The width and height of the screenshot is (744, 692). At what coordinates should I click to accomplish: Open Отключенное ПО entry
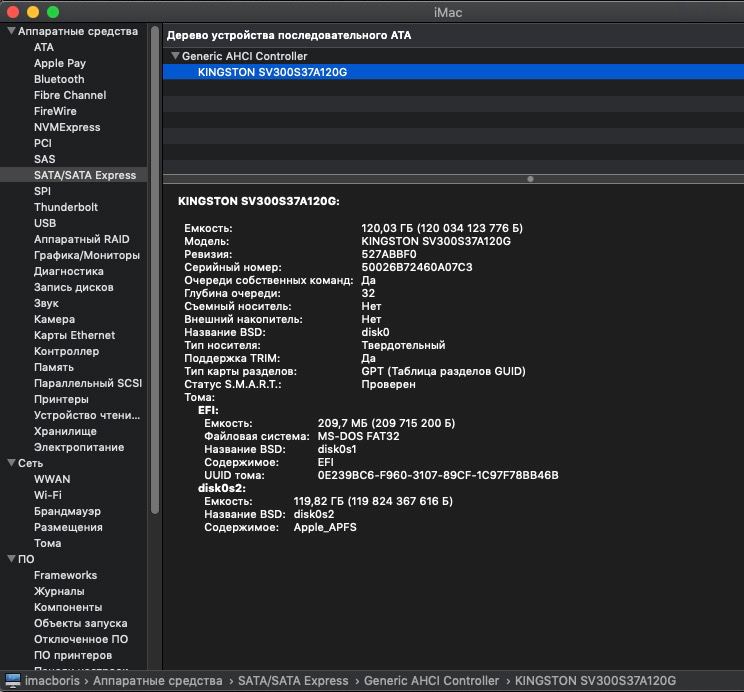point(81,639)
